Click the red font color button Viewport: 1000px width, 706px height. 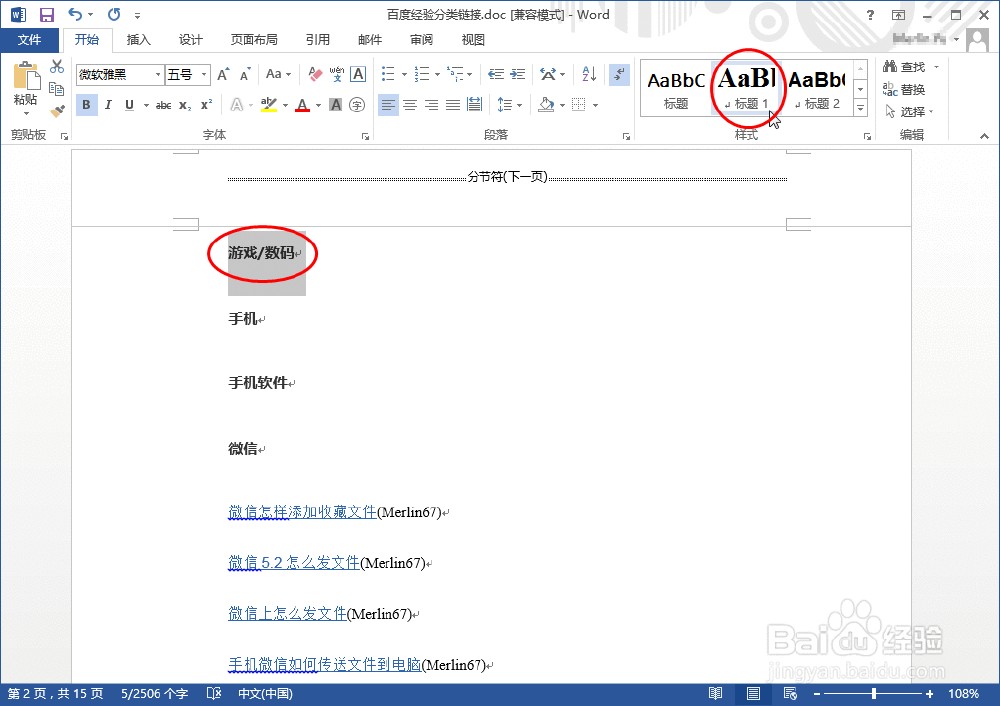[302, 105]
